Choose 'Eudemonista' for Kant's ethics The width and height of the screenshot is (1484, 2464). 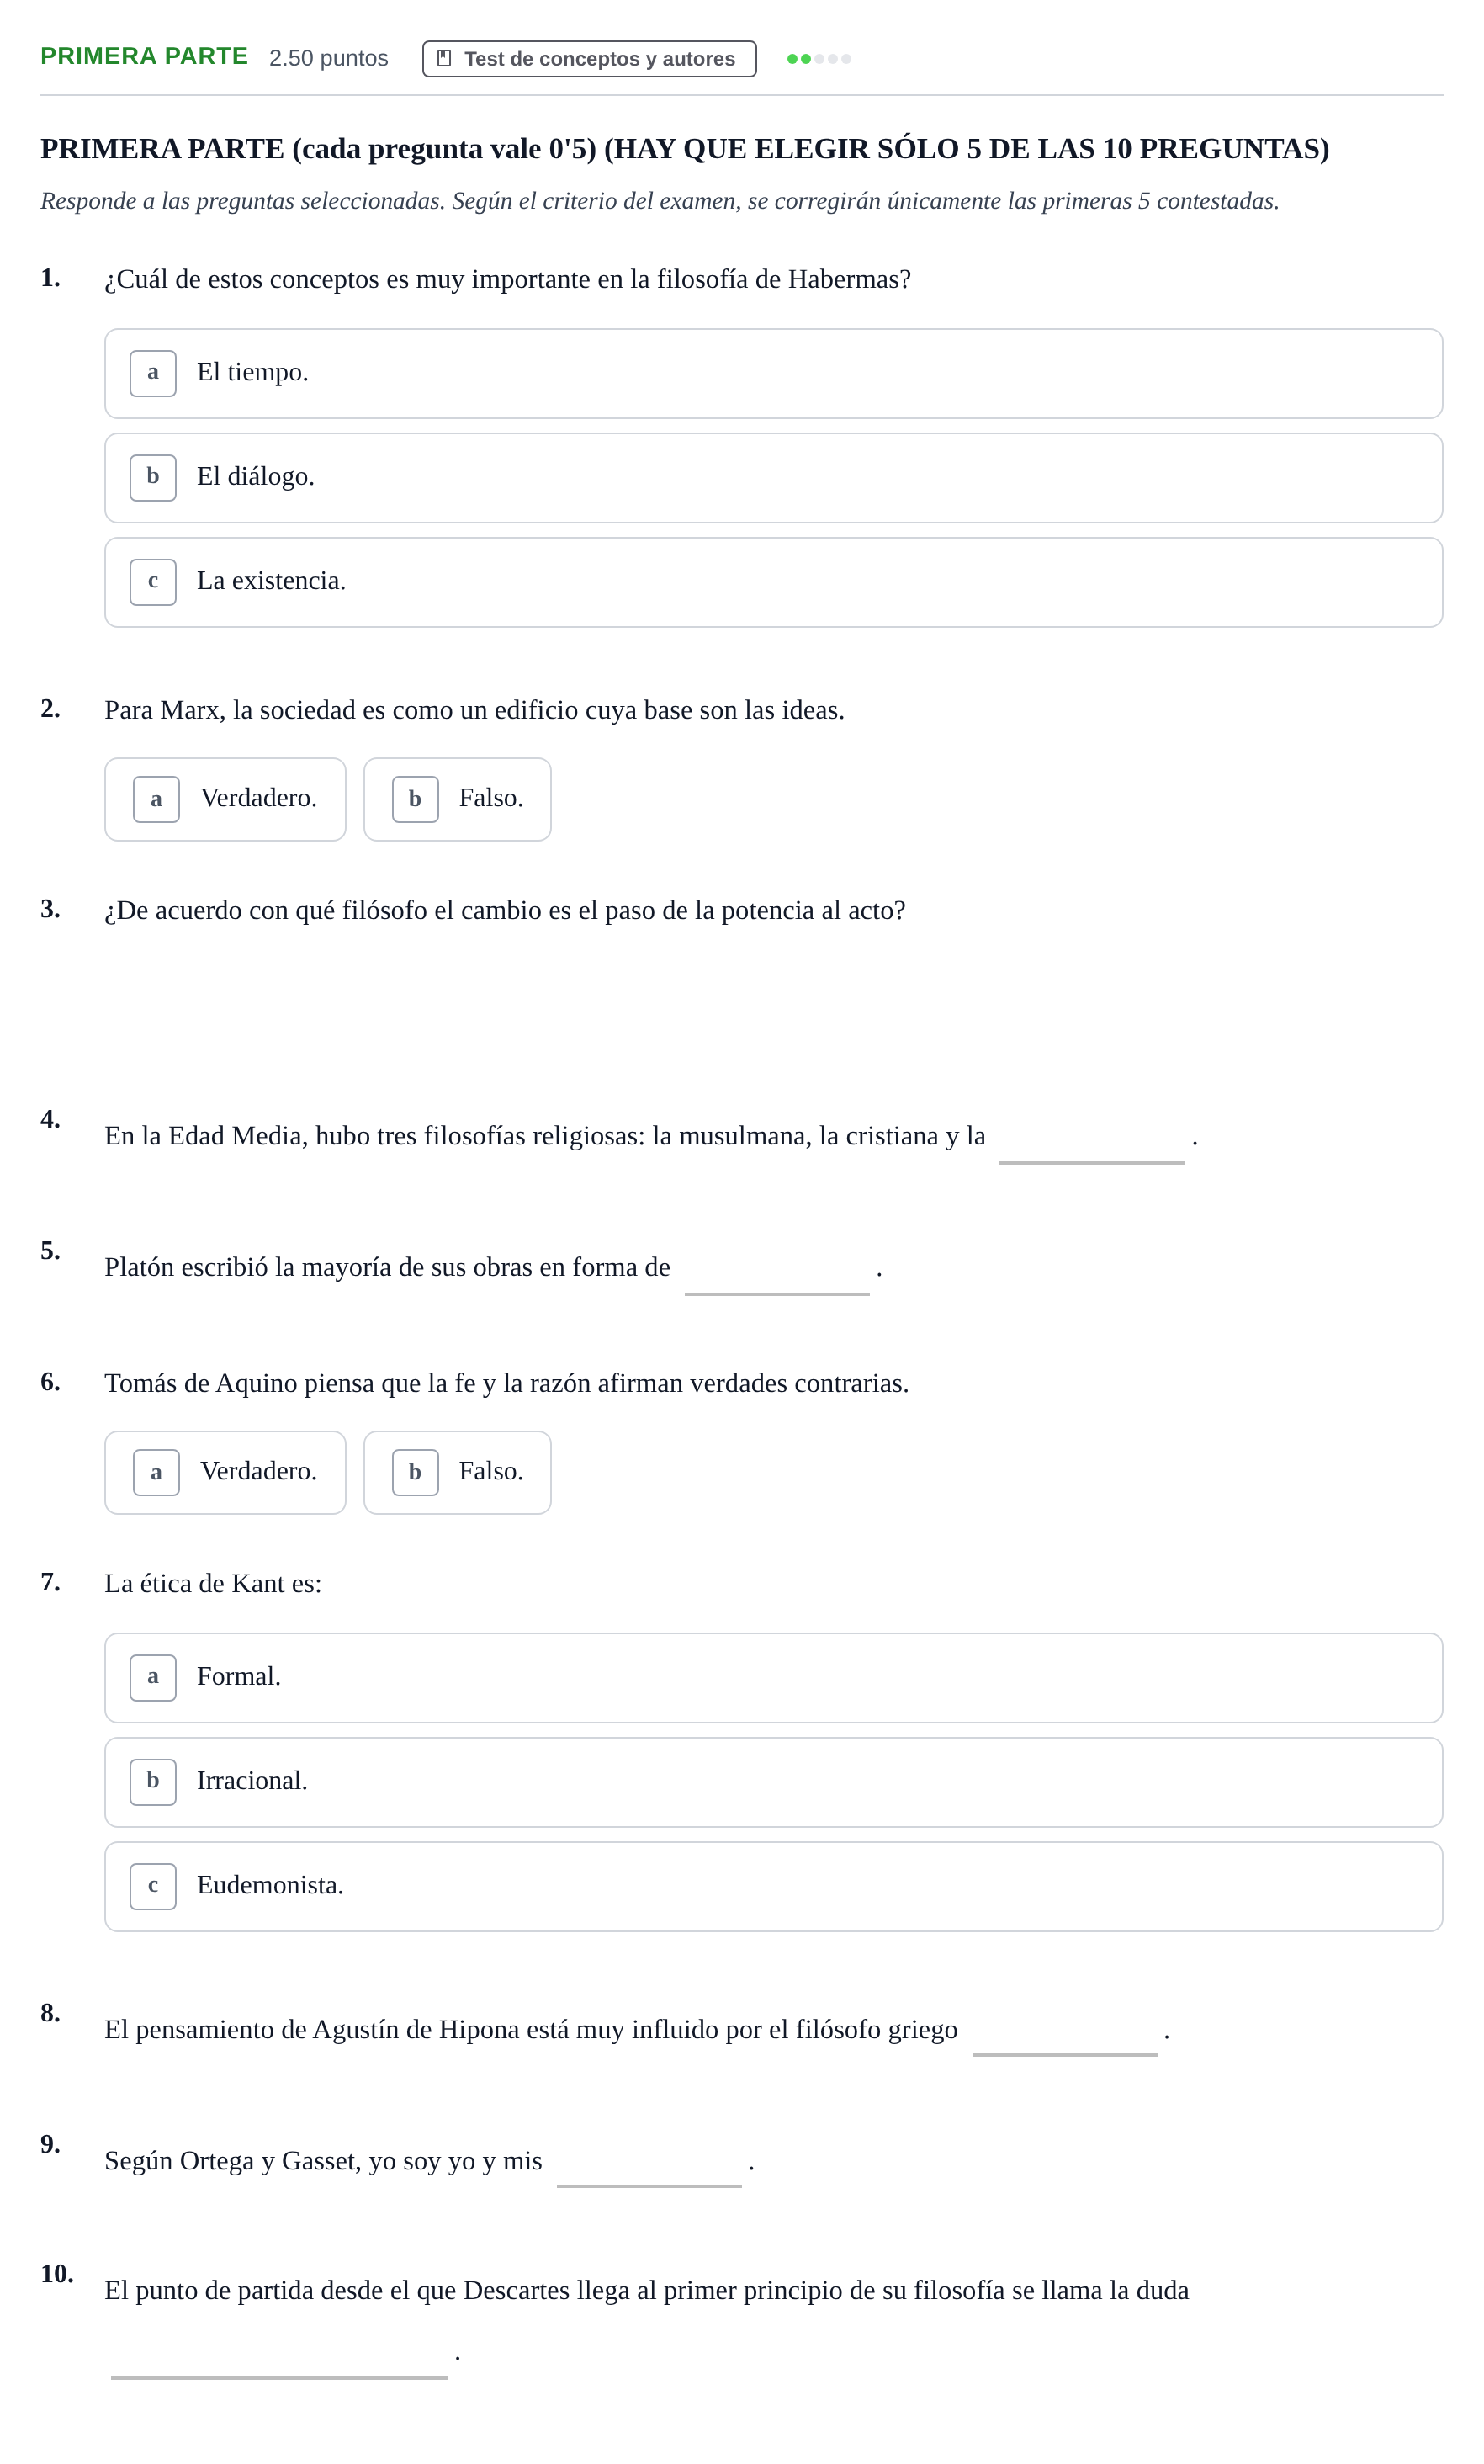pyautogui.click(x=773, y=1886)
